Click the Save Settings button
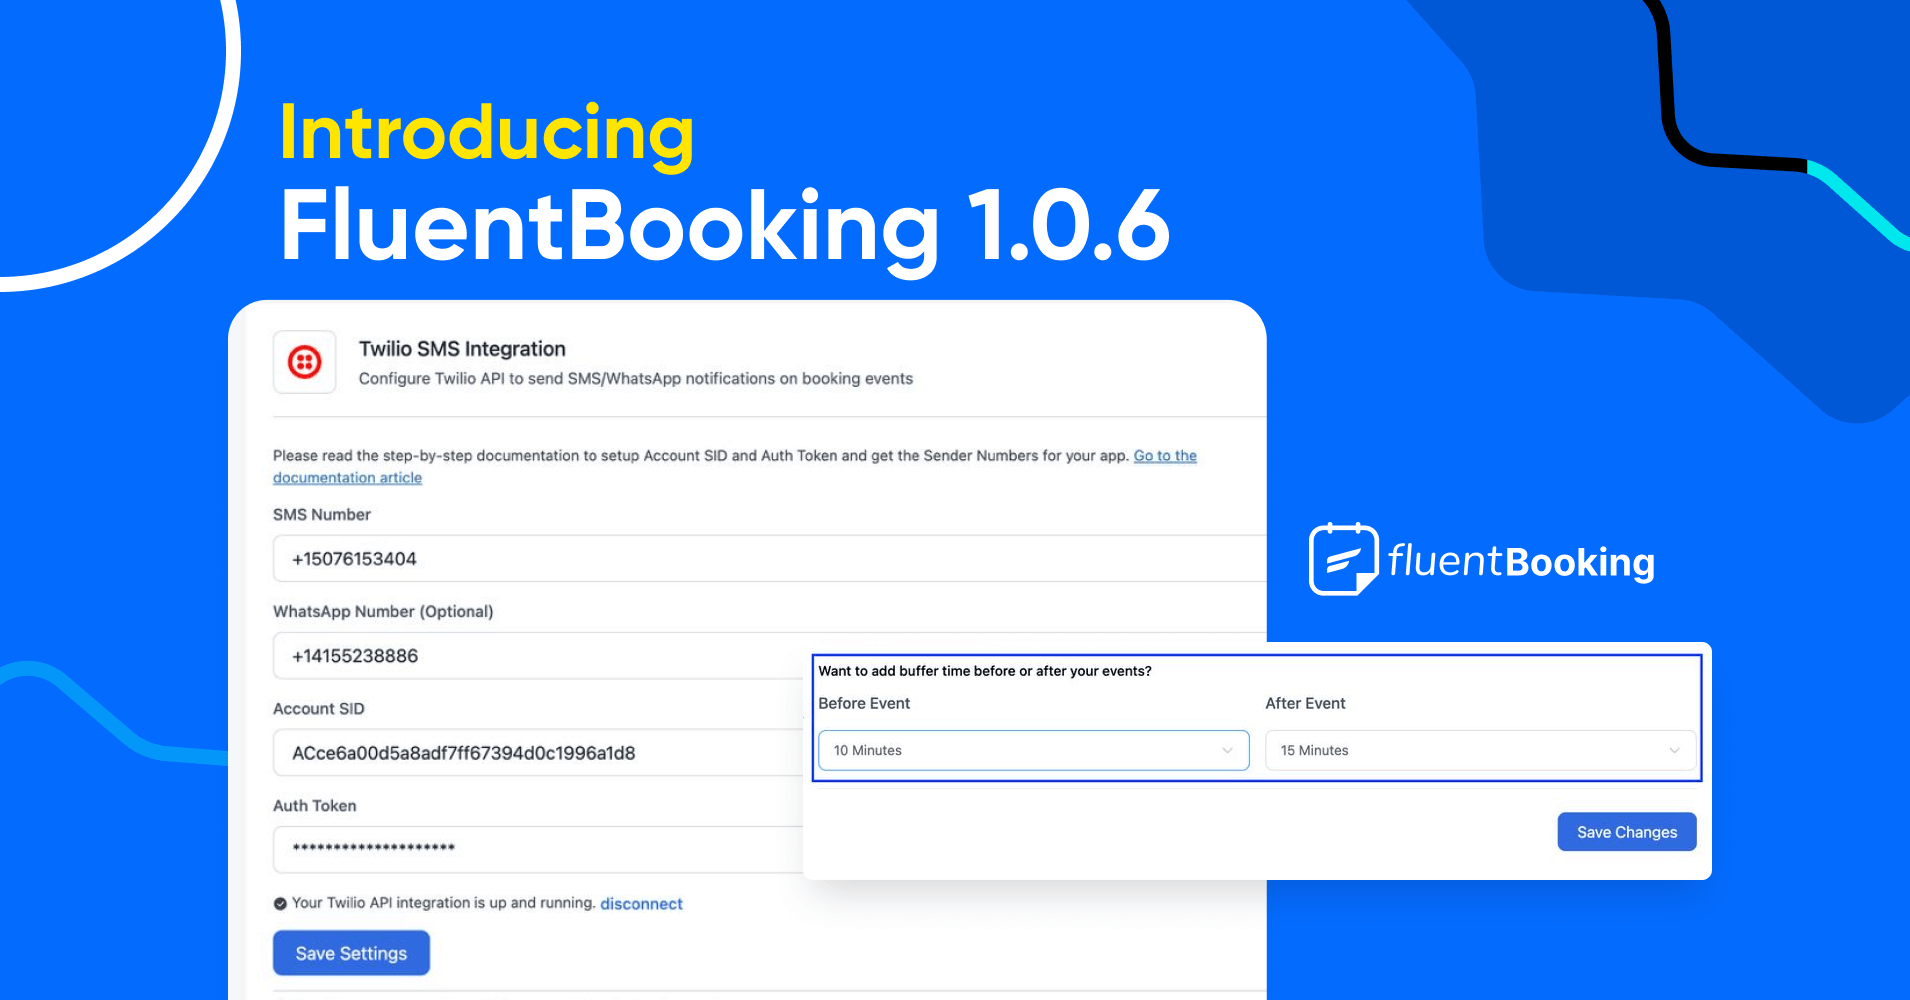The height and width of the screenshot is (1000, 1910). 351,953
